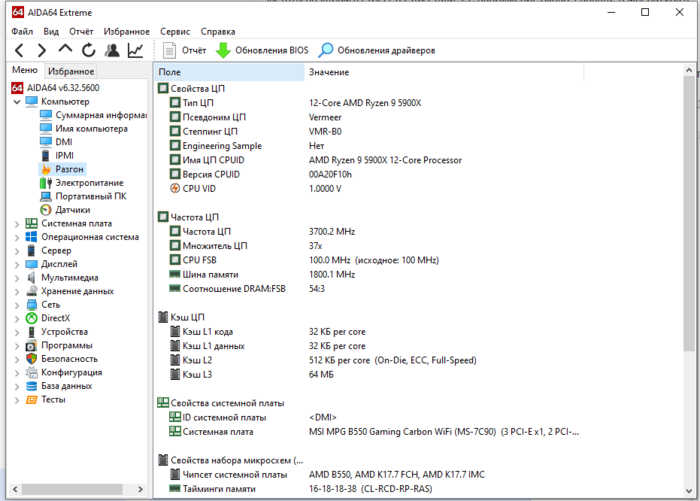Go up one level with the up arrow icon
The image size is (700, 501).
click(65, 50)
